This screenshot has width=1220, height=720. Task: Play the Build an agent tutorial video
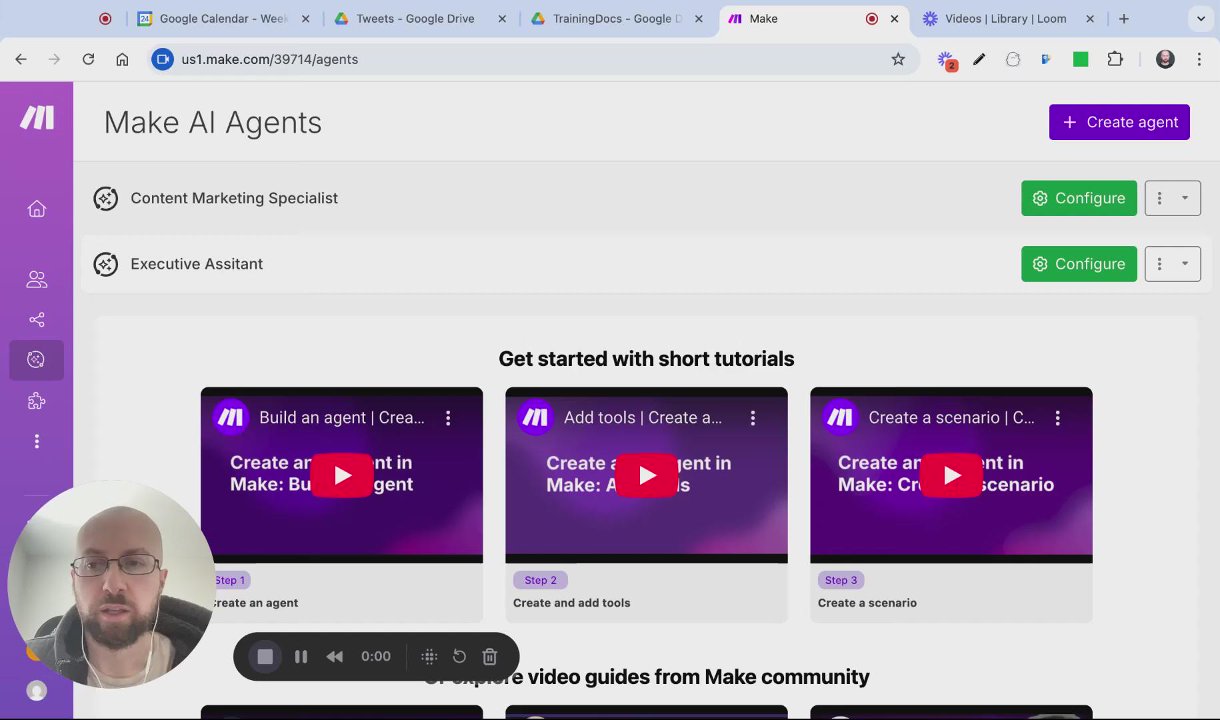[x=342, y=475]
